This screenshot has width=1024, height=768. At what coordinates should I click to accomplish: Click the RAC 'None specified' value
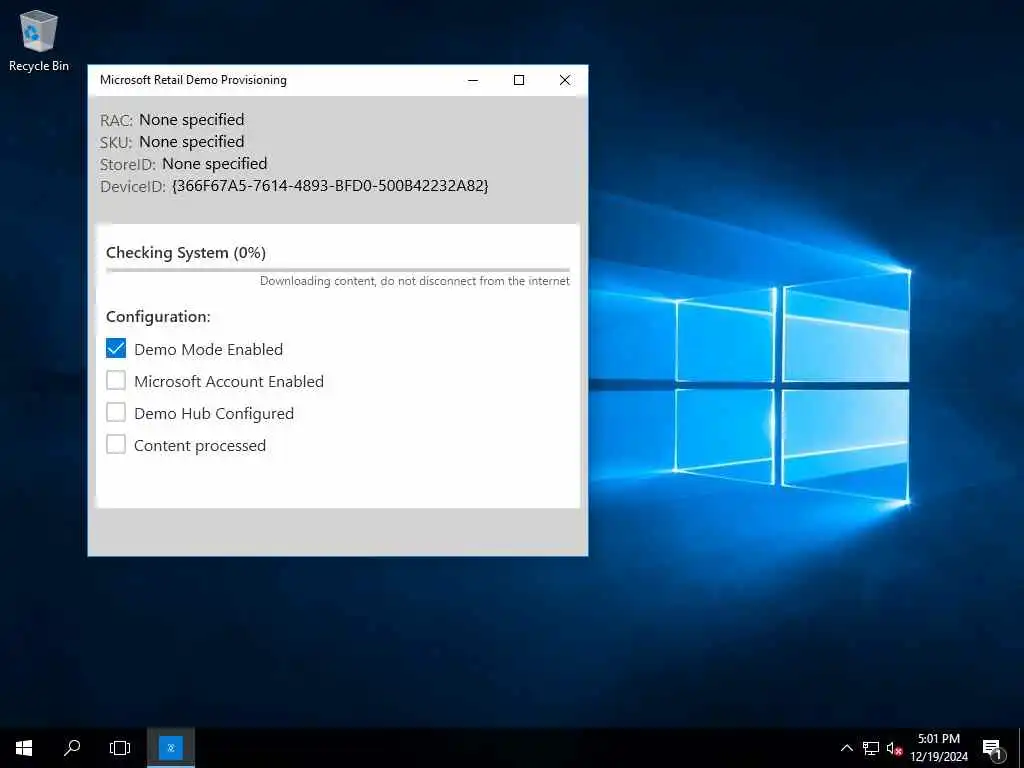click(x=191, y=120)
